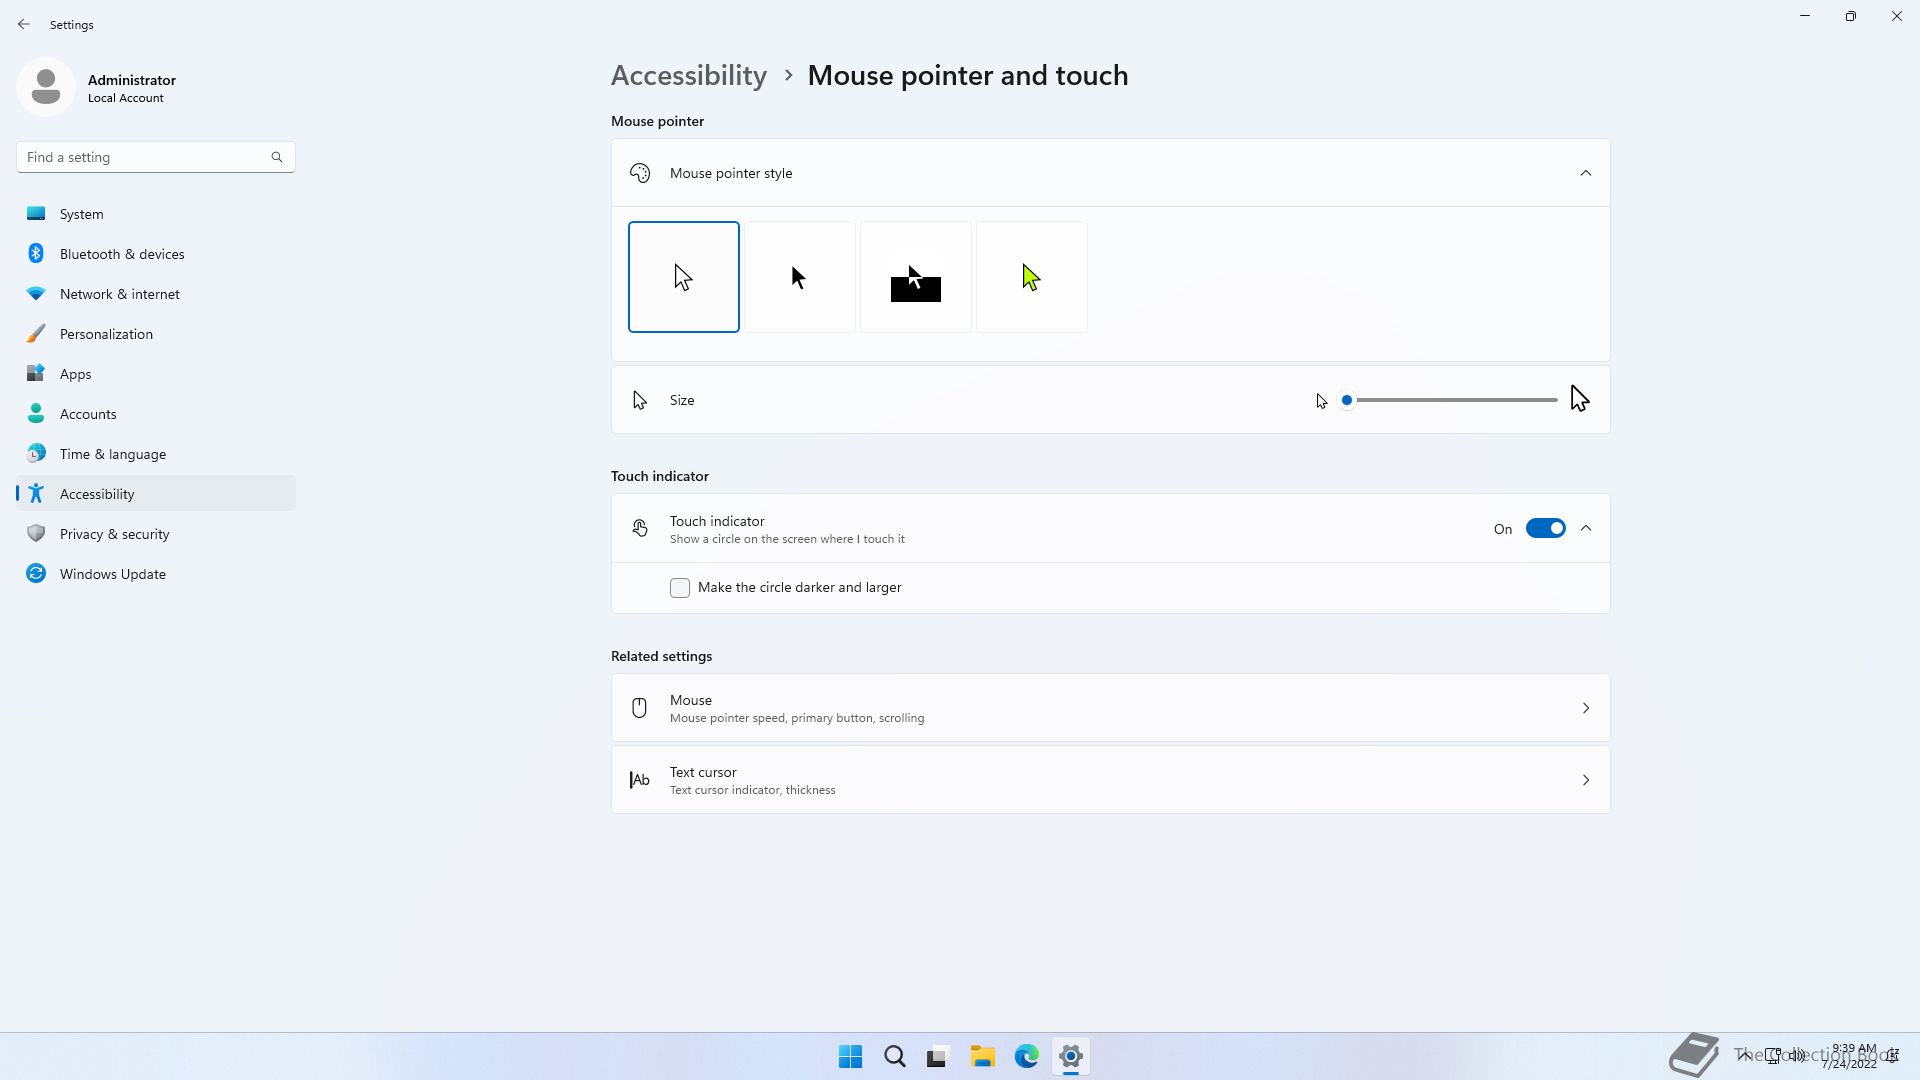Collapse the Mouse pointer style section

(1585, 173)
